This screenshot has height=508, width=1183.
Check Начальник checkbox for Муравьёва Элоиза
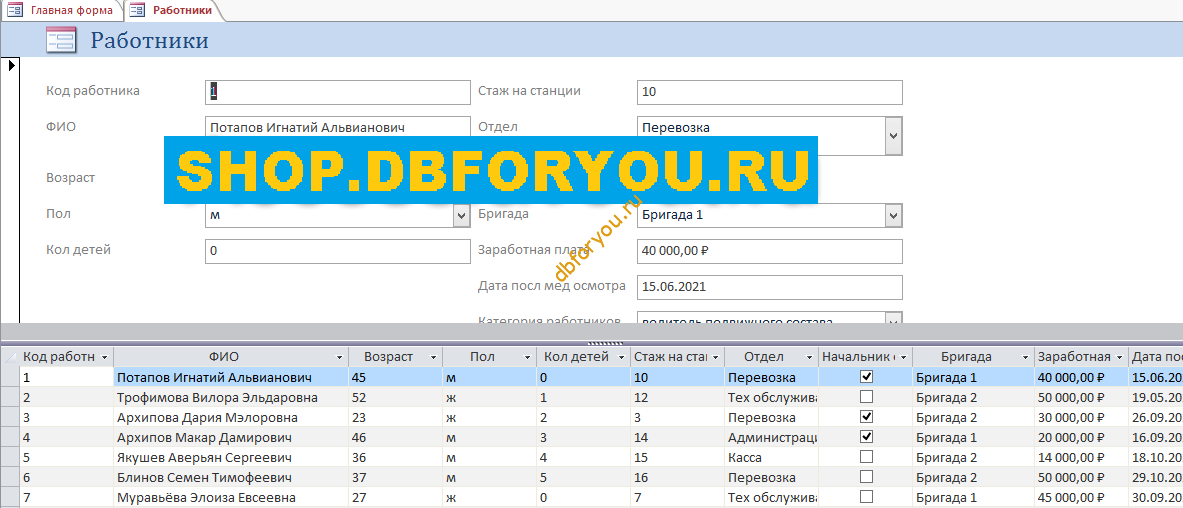click(867, 497)
